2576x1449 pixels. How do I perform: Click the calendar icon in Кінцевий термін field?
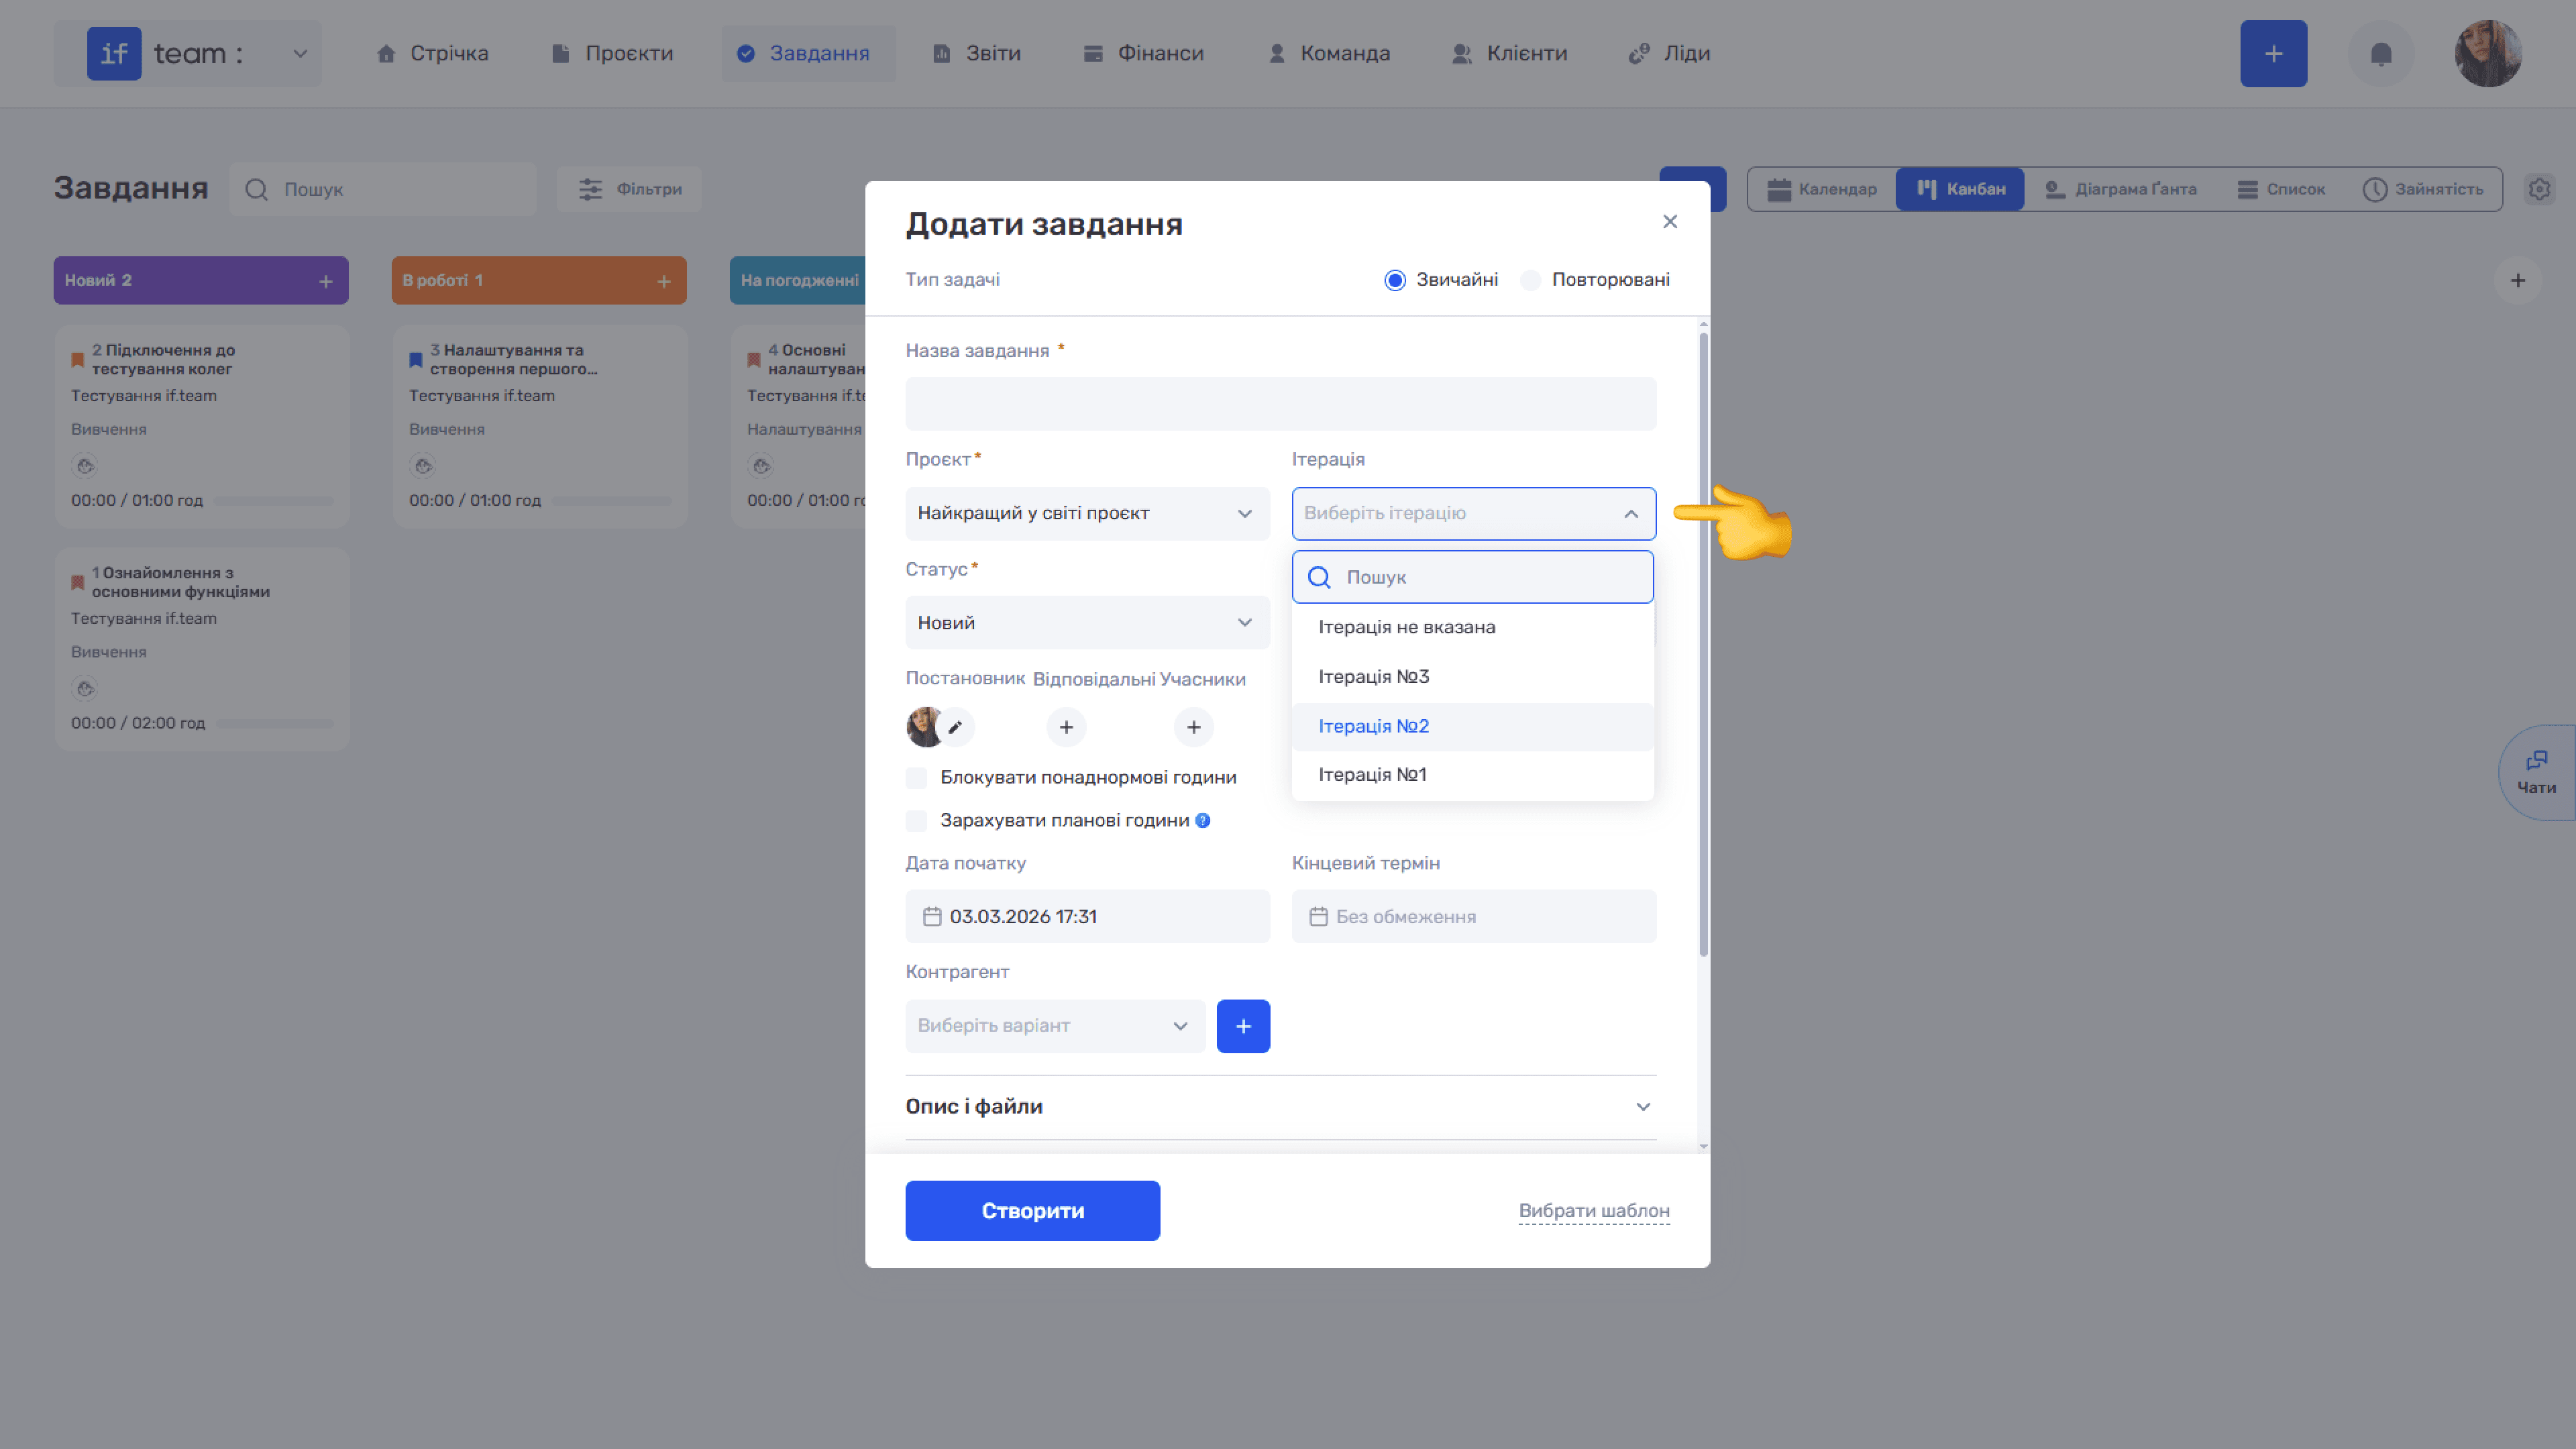point(1319,917)
